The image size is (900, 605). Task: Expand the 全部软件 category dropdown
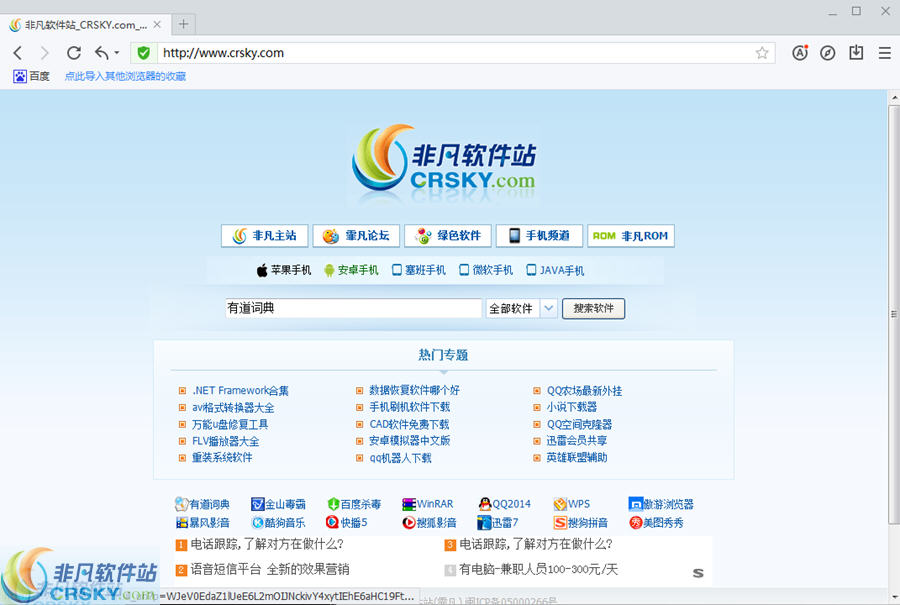point(521,308)
